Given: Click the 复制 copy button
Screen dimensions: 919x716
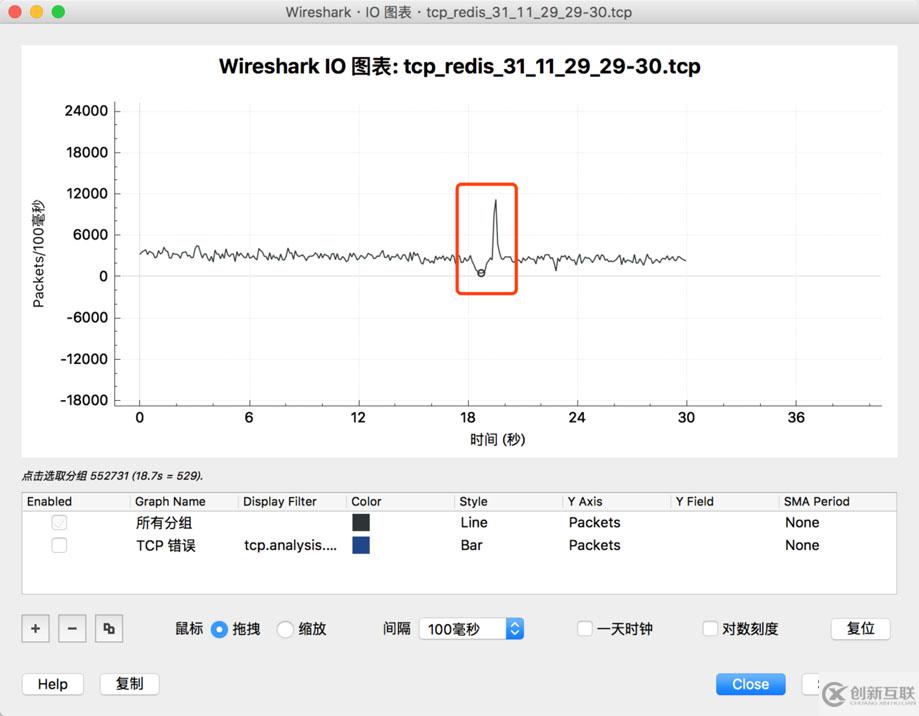Looking at the screenshot, I should (x=130, y=684).
